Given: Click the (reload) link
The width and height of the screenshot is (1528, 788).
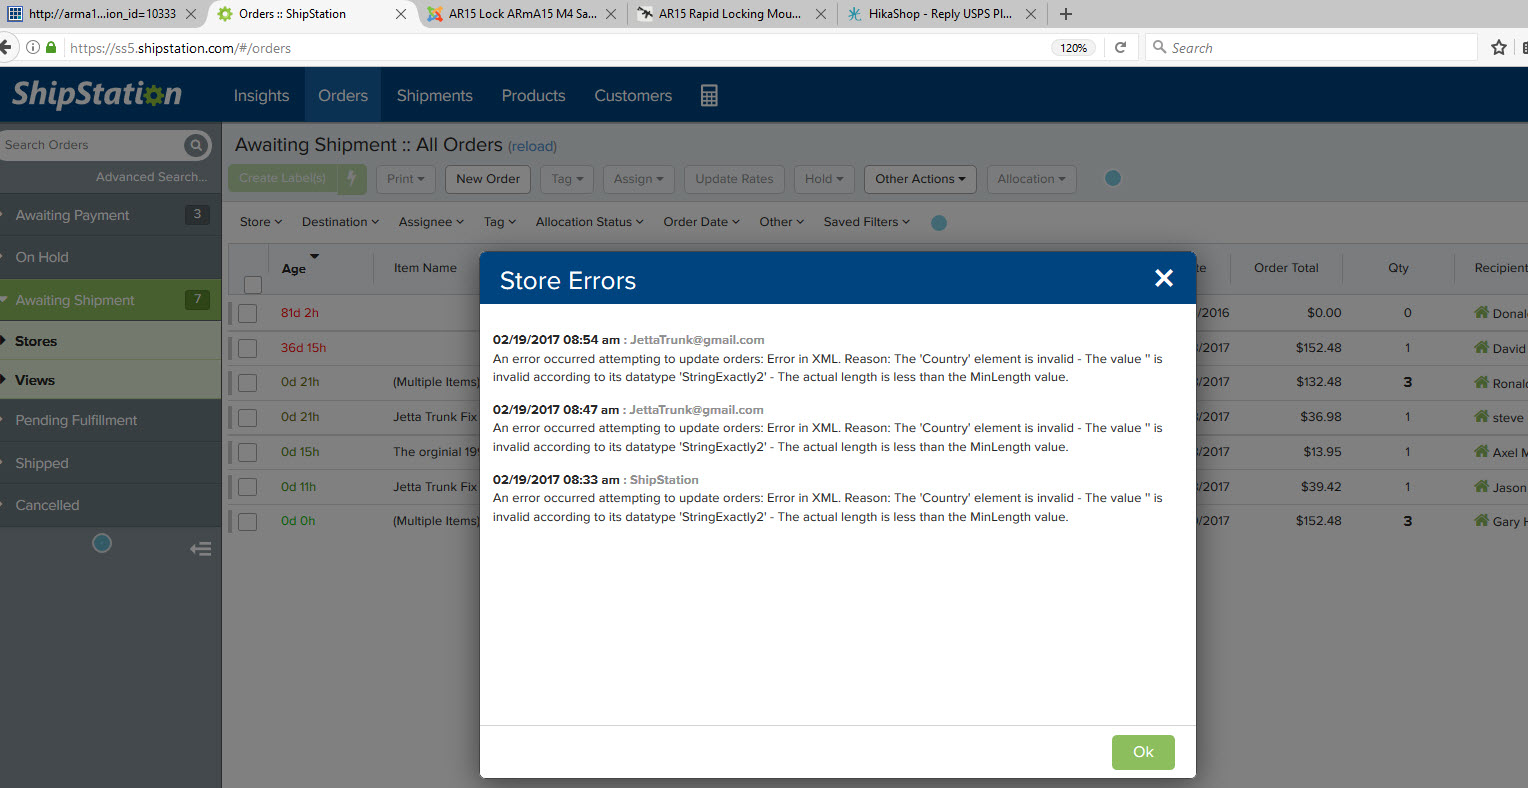Looking at the screenshot, I should coord(532,146).
